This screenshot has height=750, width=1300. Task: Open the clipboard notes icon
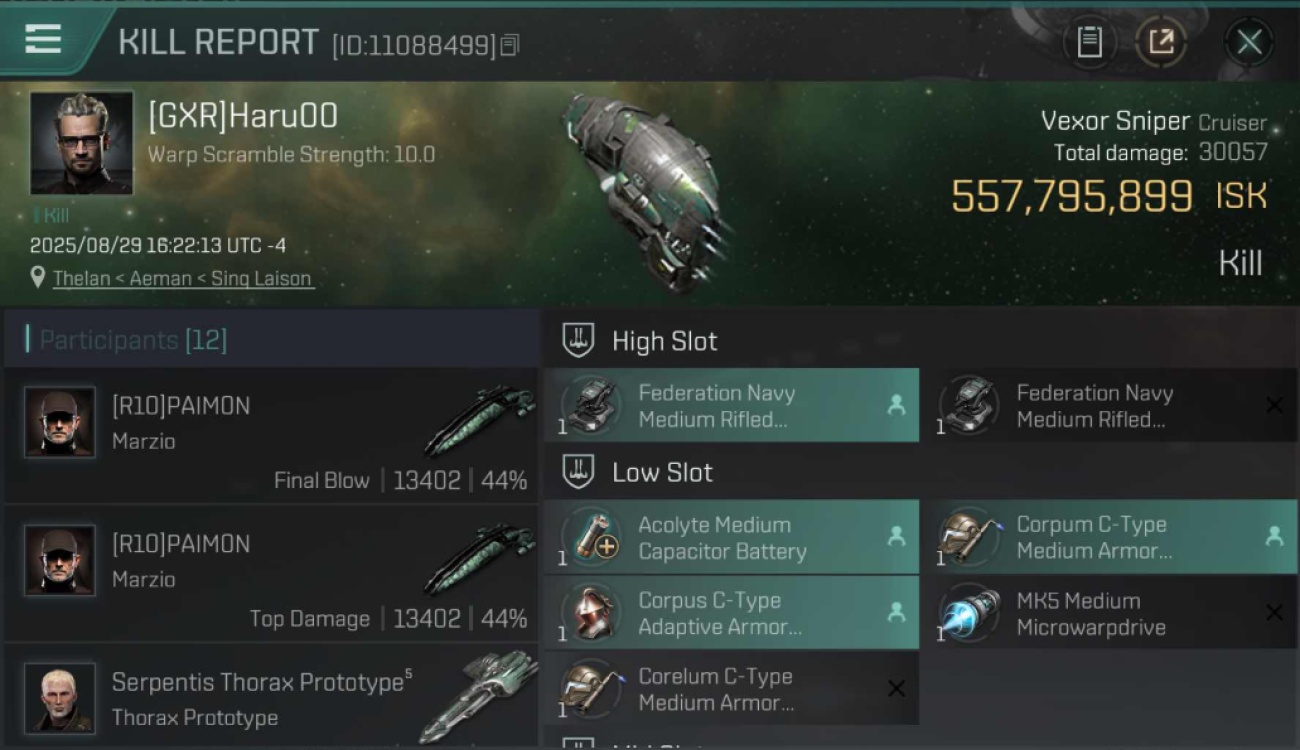click(1089, 42)
